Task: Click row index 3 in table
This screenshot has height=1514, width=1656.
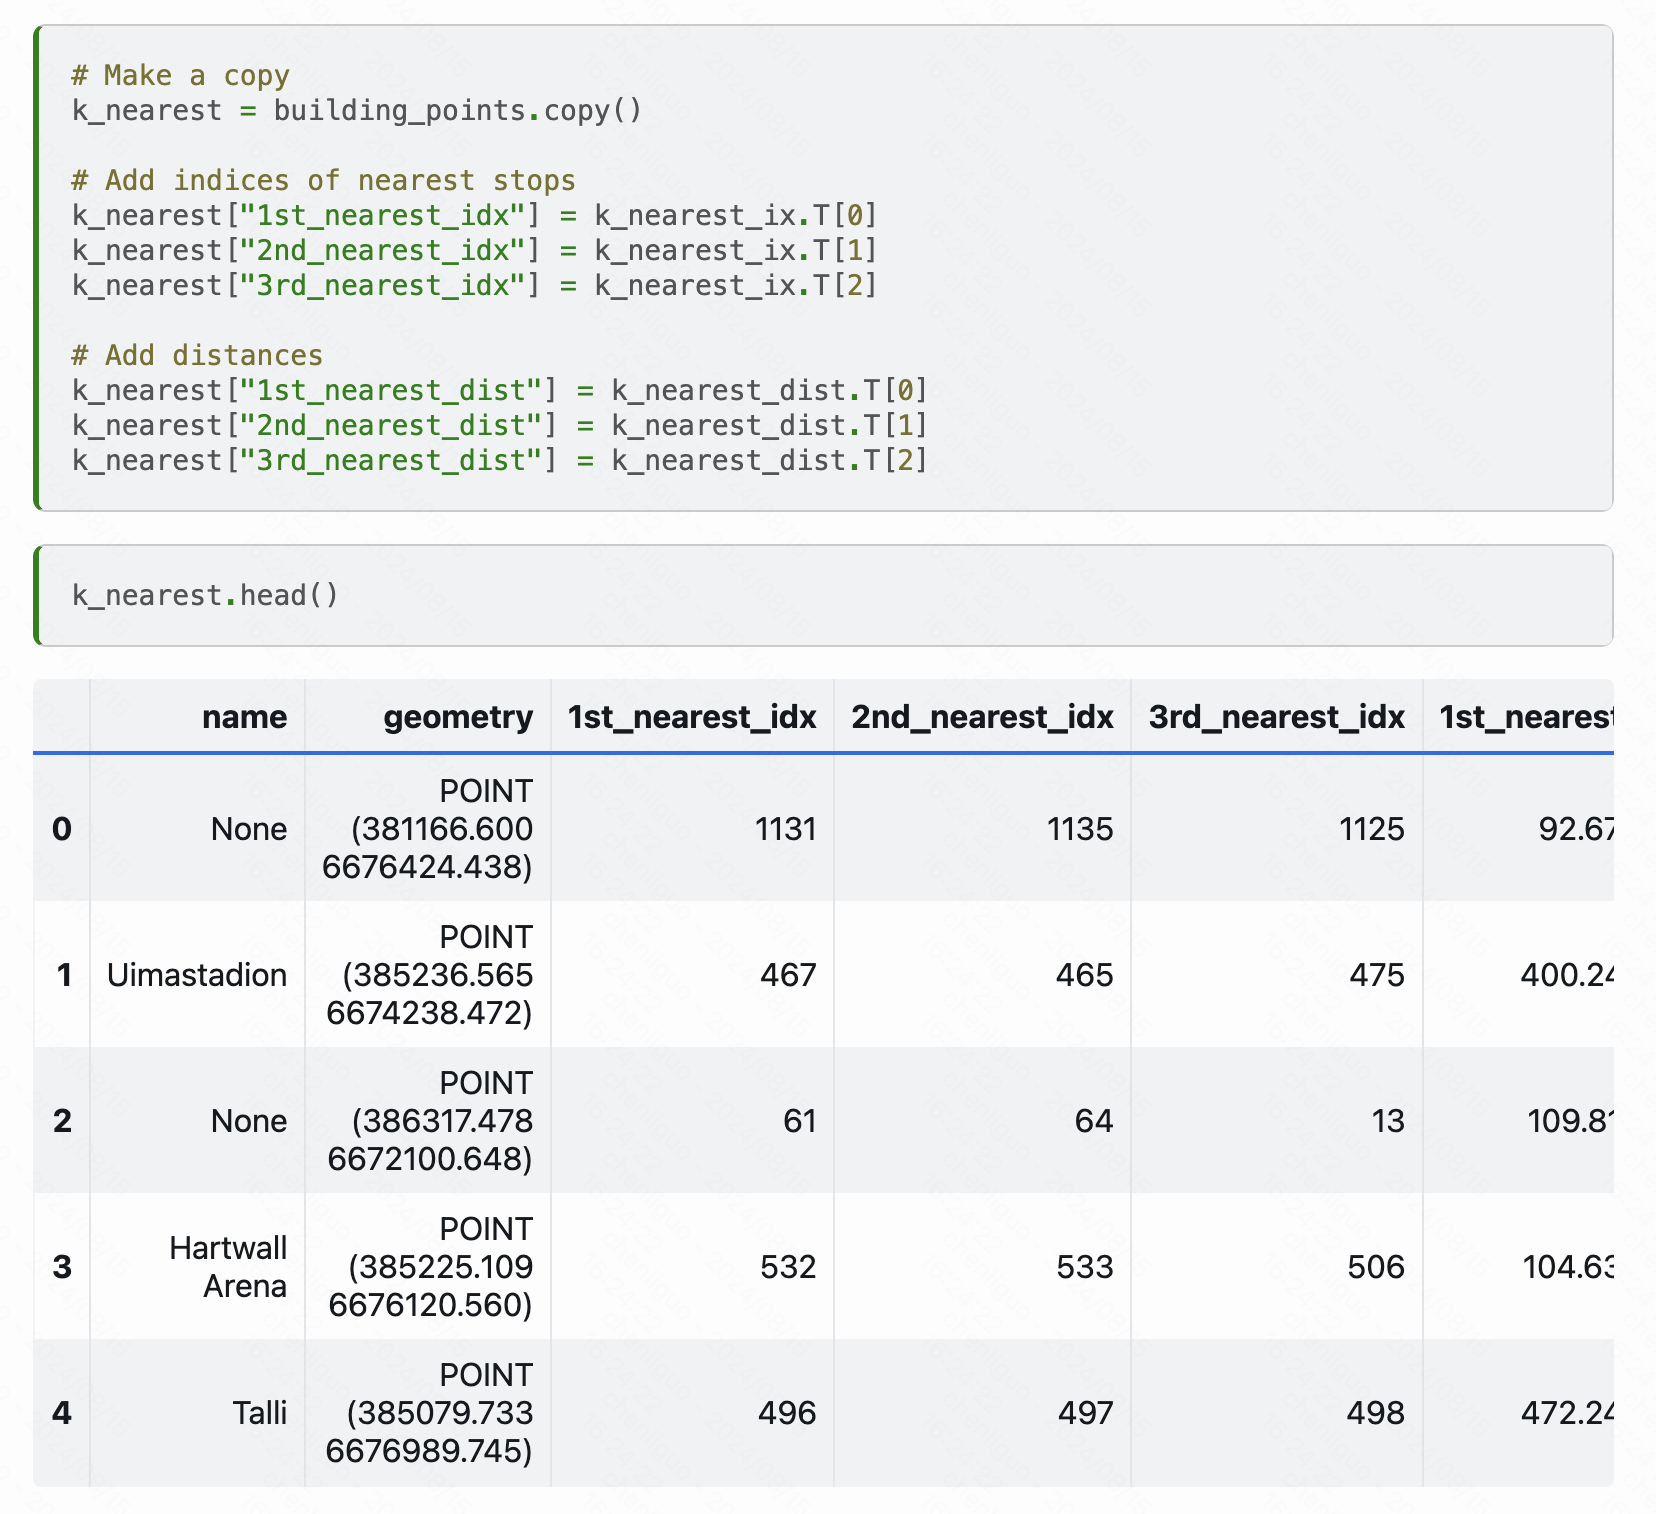Action: pos(62,1267)
